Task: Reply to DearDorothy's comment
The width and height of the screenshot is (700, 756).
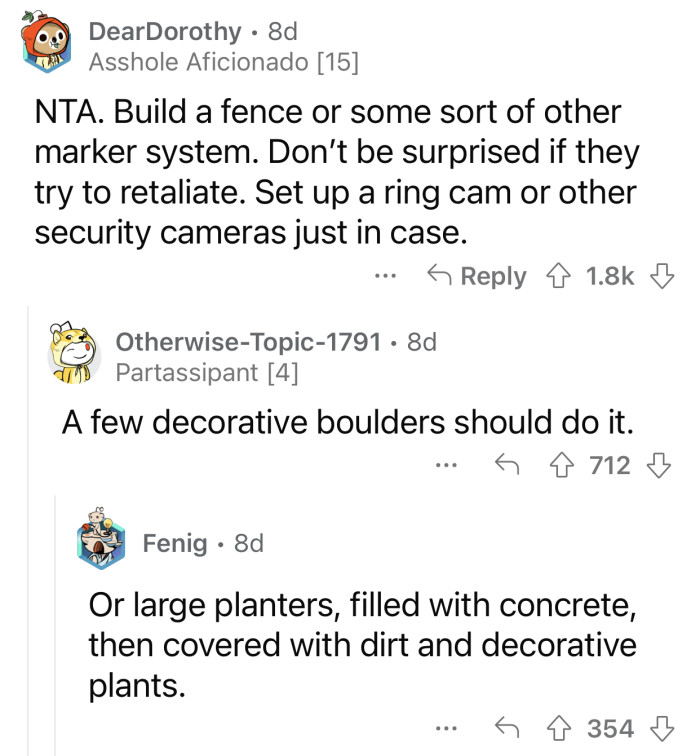Action: point(476,276)
